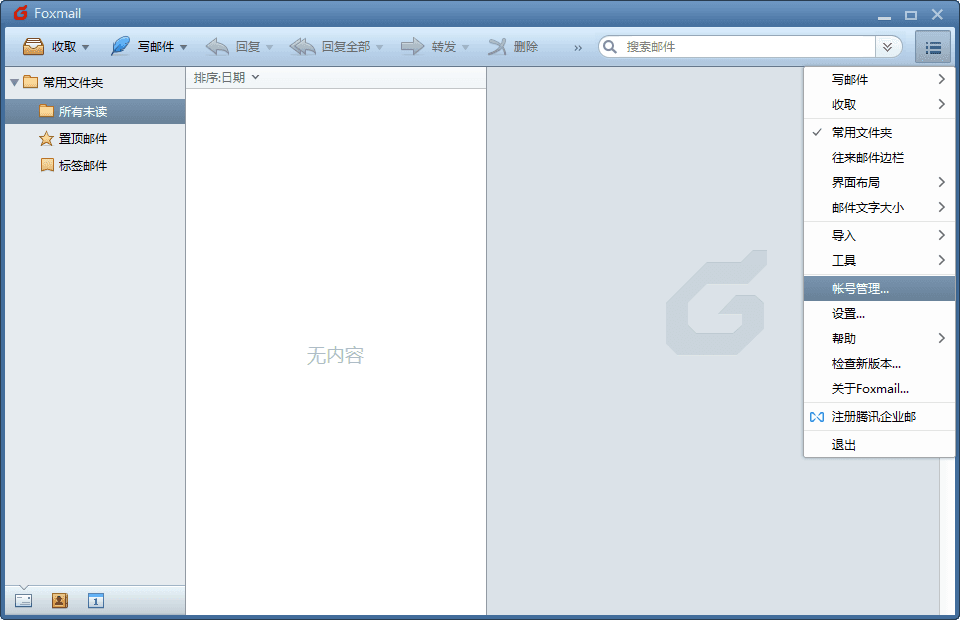
Task: Click 注册腾讯企业邮 link in menu
Action: click(x=873, y=416)
